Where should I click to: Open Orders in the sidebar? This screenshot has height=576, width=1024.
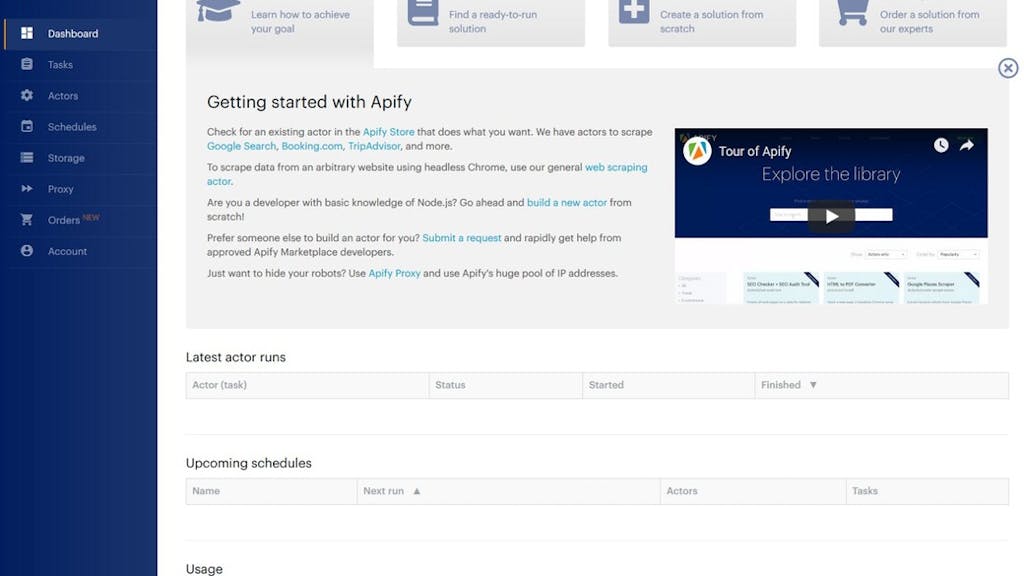pos(79,220)
